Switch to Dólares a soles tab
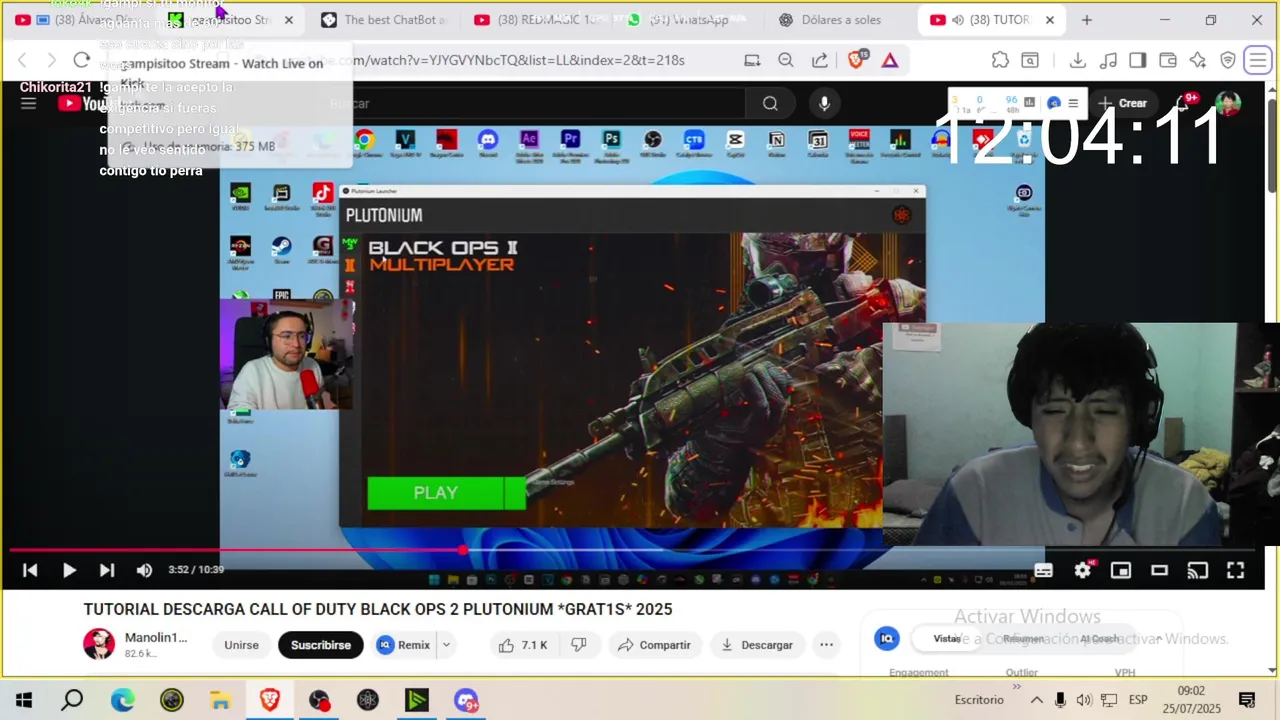Viewport: 1280px width, 720px height. pyautogui.click(x=841, y=20)
